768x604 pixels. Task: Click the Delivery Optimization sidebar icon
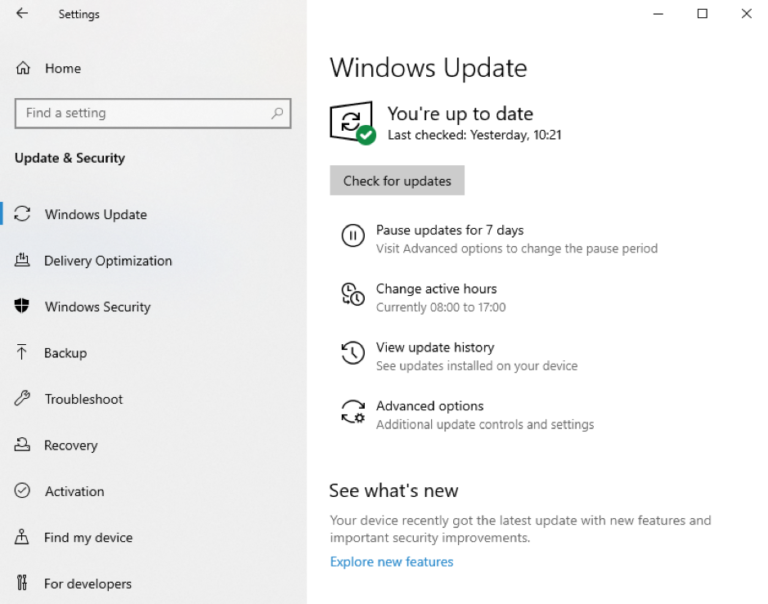click(22, 260)
